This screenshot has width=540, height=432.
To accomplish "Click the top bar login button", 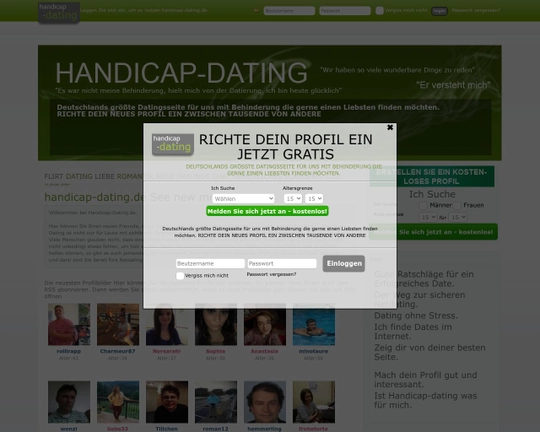I will [x=439, y=11].
